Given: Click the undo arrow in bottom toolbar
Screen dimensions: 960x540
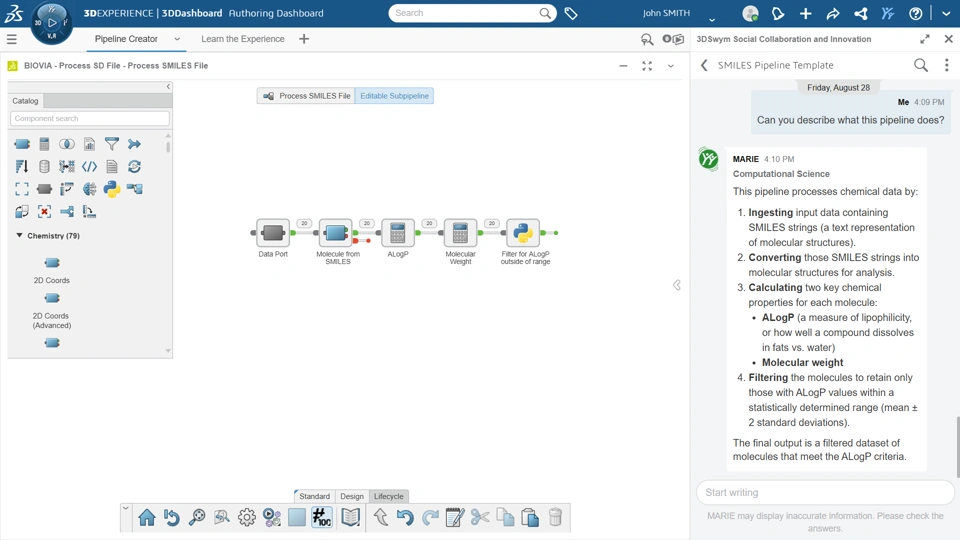Looking at the screenshot, I should click(x=405, y=517).
